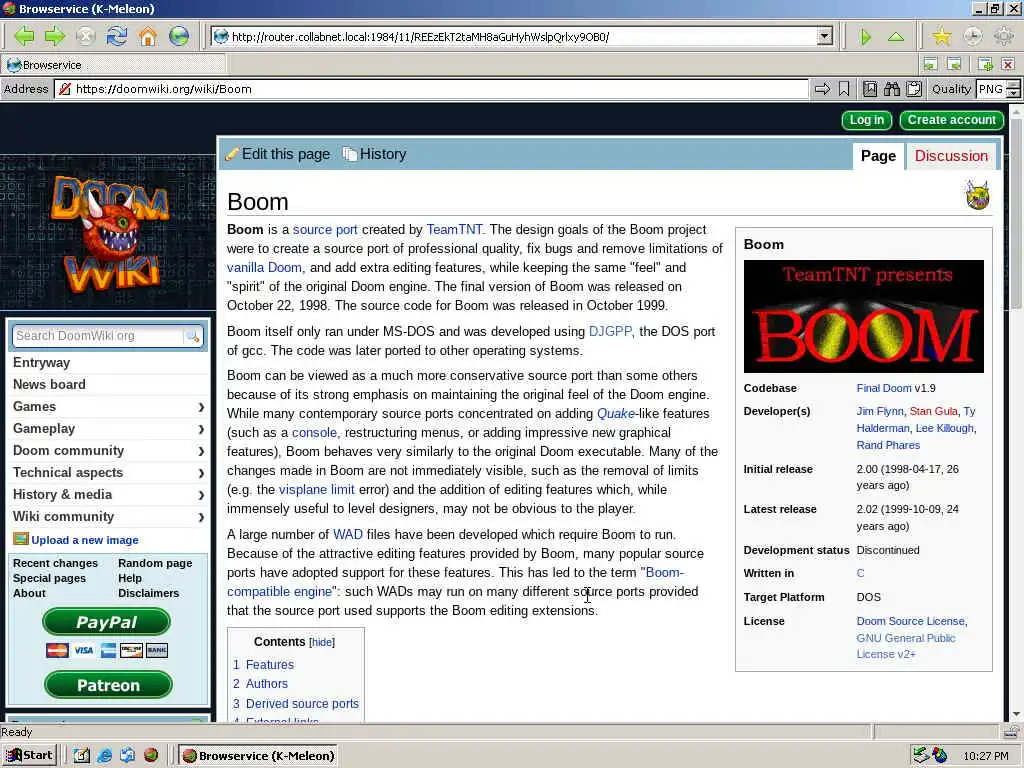Hide the Contents table
The image size is (1024, 768).
[322, 643]
